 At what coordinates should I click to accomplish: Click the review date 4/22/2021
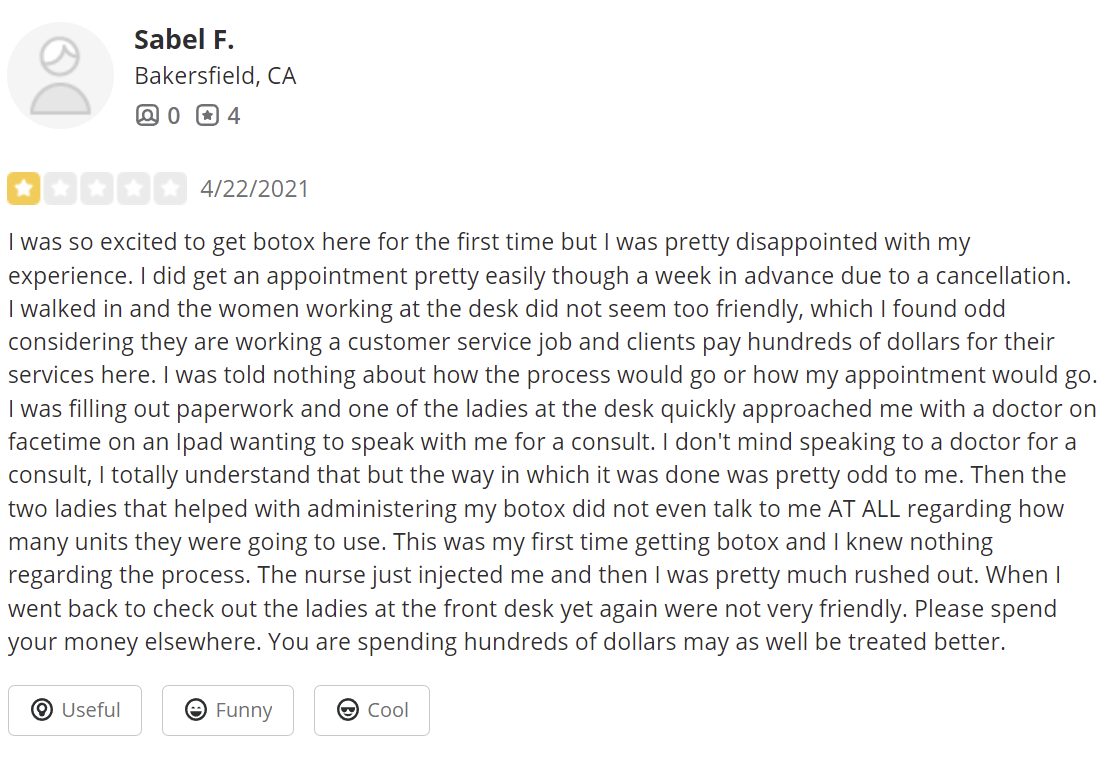pos(254,189)
